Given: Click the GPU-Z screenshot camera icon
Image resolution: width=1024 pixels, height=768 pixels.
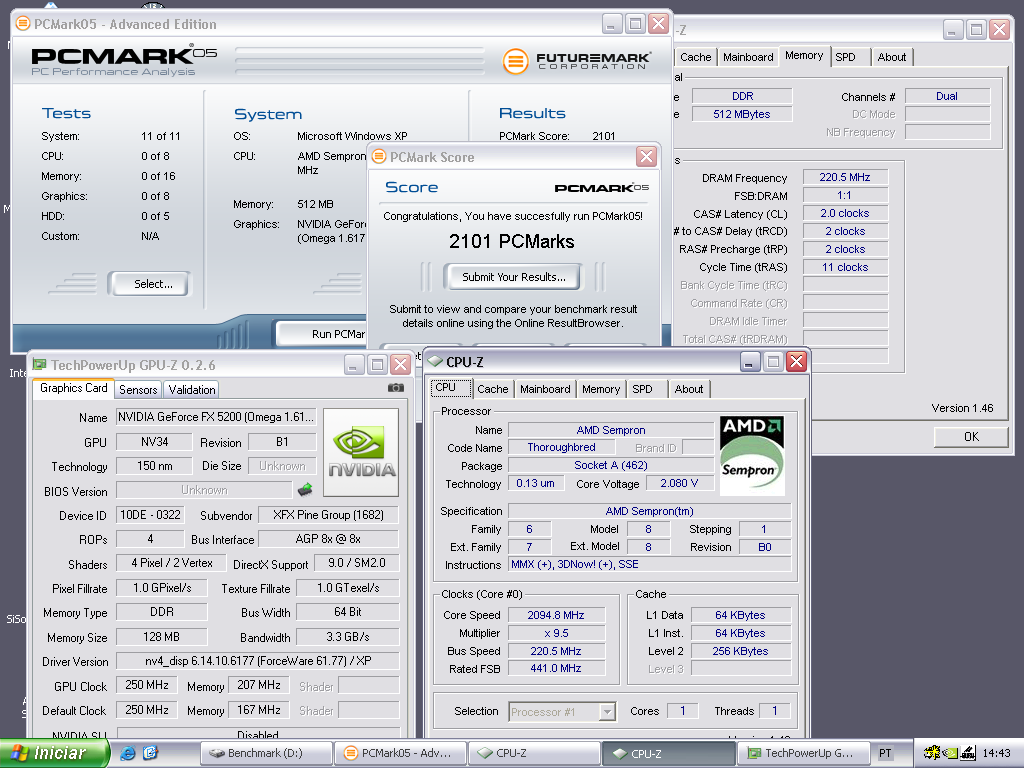Looking at the screenshot, I should 396,388.
